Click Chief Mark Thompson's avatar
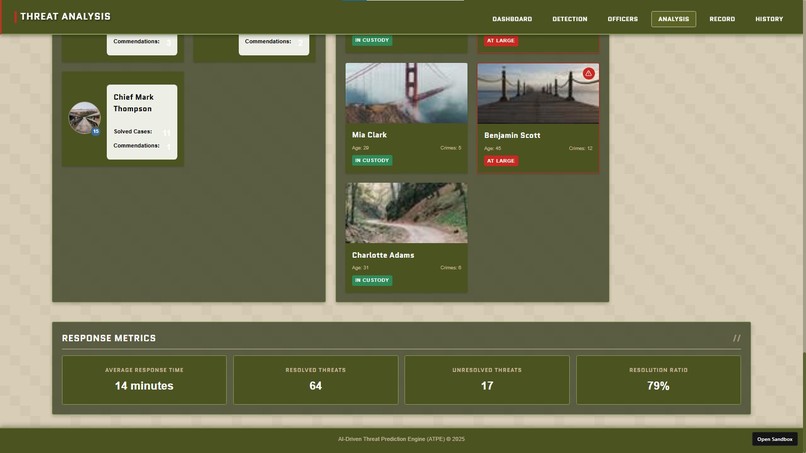 pos(84,118)
